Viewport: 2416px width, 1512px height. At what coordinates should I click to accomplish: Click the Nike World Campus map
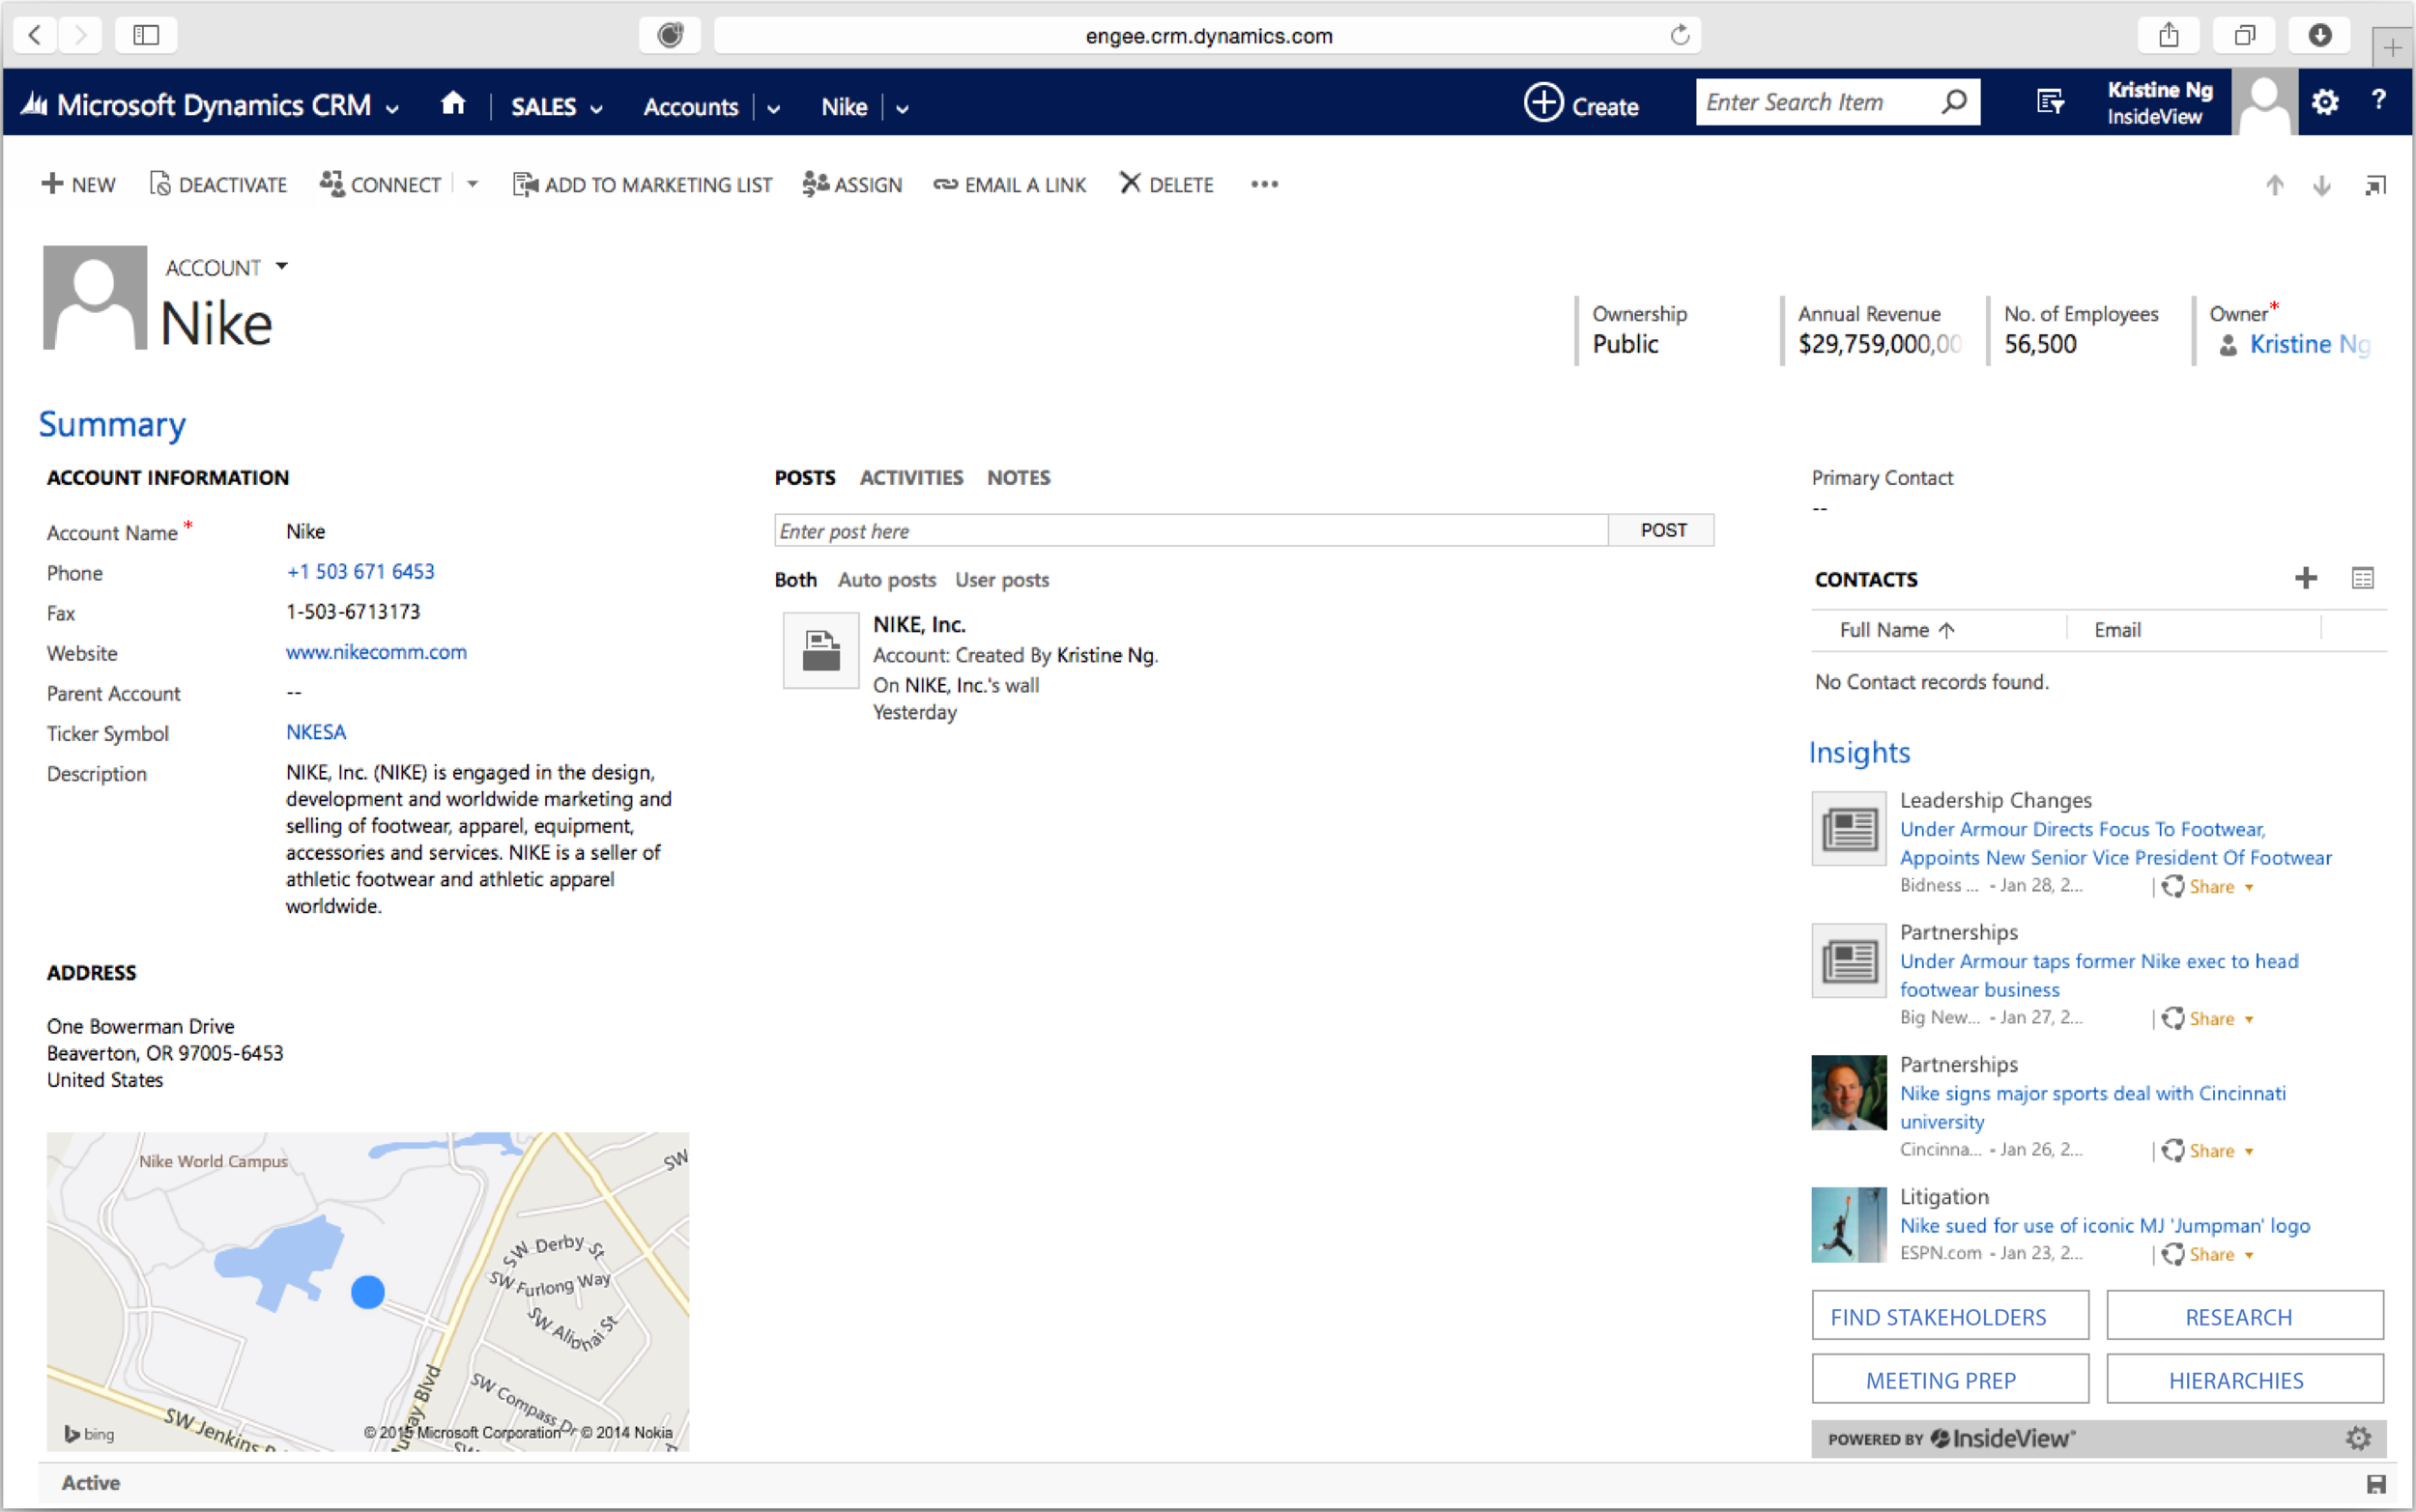click(x=367, y=1291)
